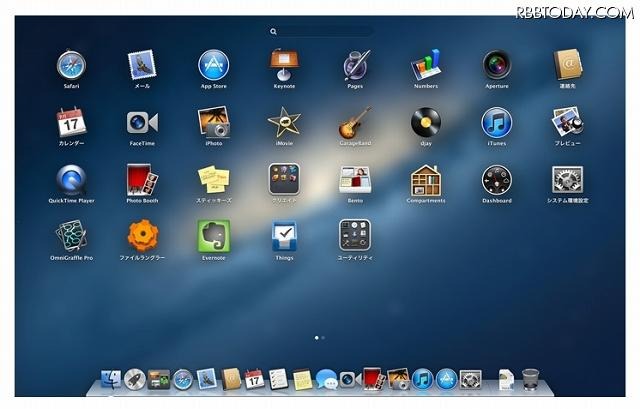Expand the ユーティリティ folder
The image size is (640, 409).
point(354,237)
